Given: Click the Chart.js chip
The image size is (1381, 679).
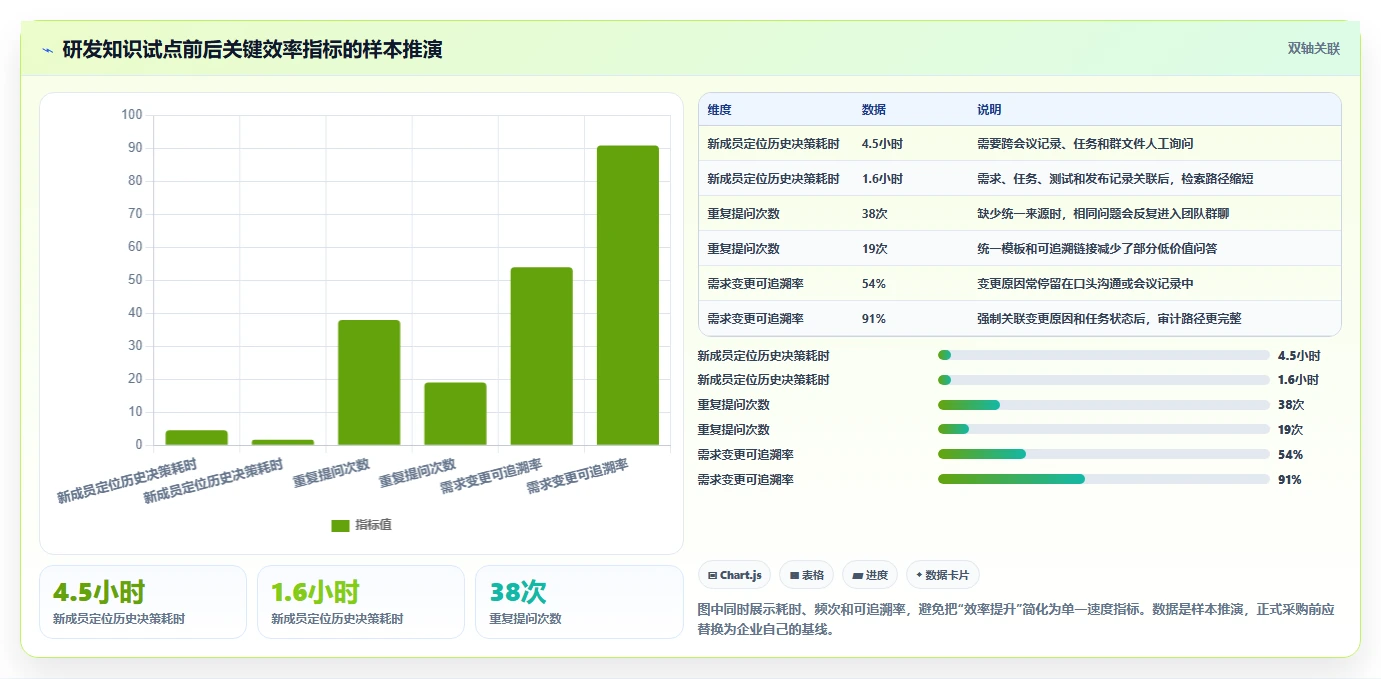Looking at the screenshot, I should (734, 575).
